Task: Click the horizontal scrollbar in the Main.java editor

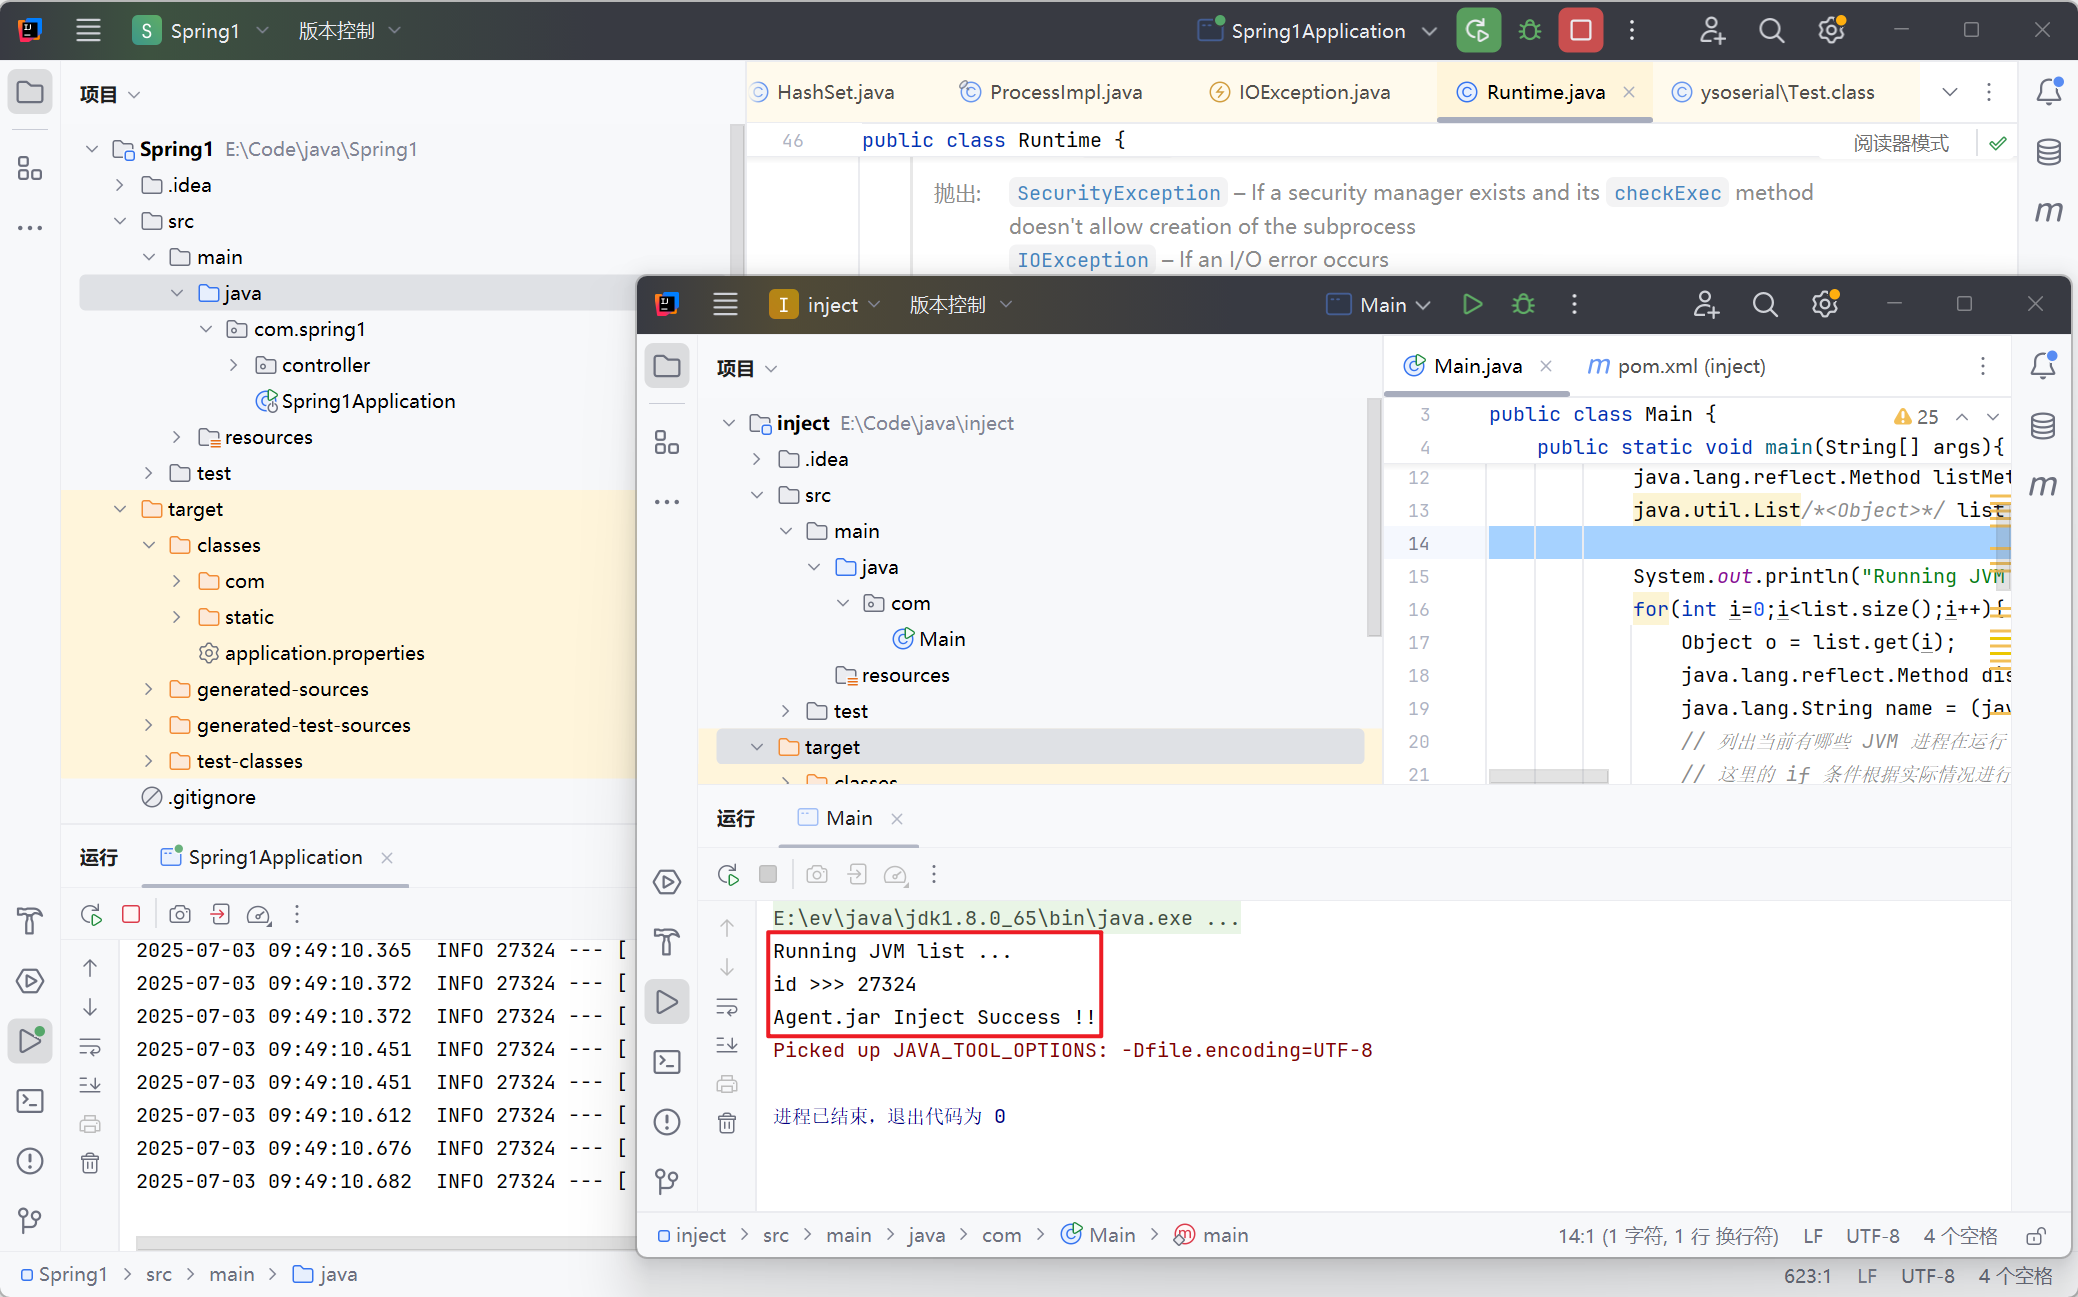Action: 1548,776
